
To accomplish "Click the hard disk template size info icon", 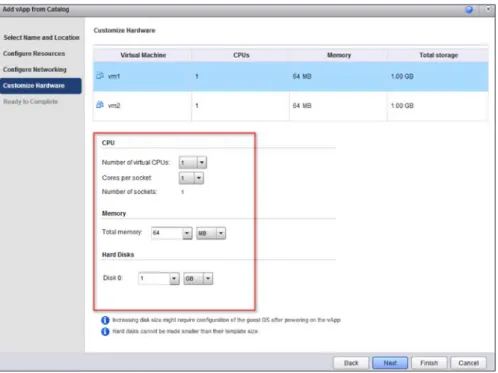I will click(105, 332).
